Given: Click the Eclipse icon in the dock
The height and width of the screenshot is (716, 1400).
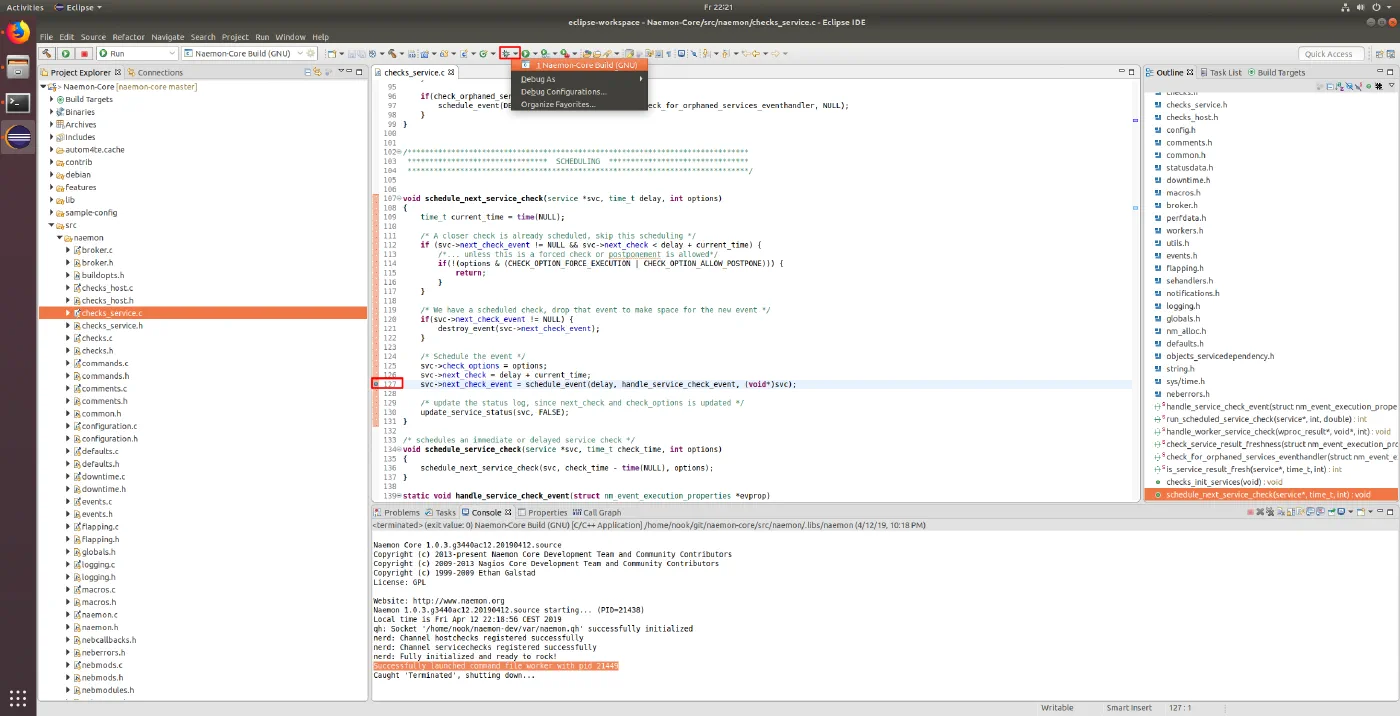Looking at the screenshot, I should [x=18, y=136].
